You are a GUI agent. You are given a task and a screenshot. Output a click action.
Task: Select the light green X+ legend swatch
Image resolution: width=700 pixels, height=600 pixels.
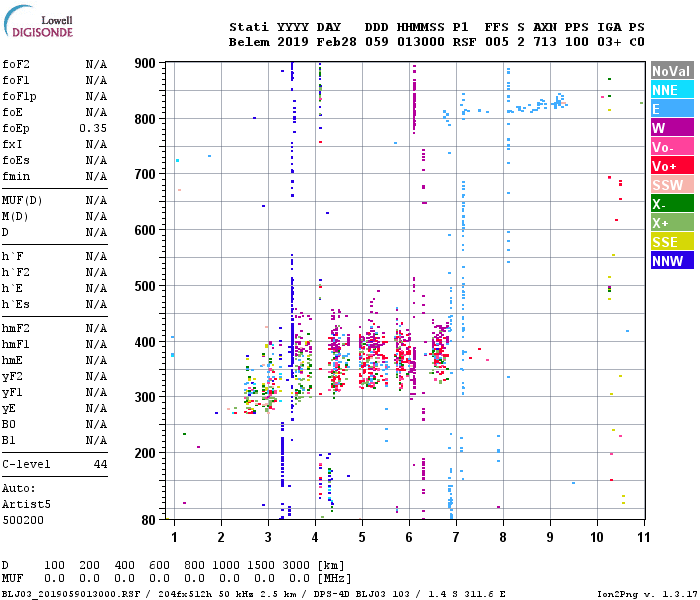672,223
